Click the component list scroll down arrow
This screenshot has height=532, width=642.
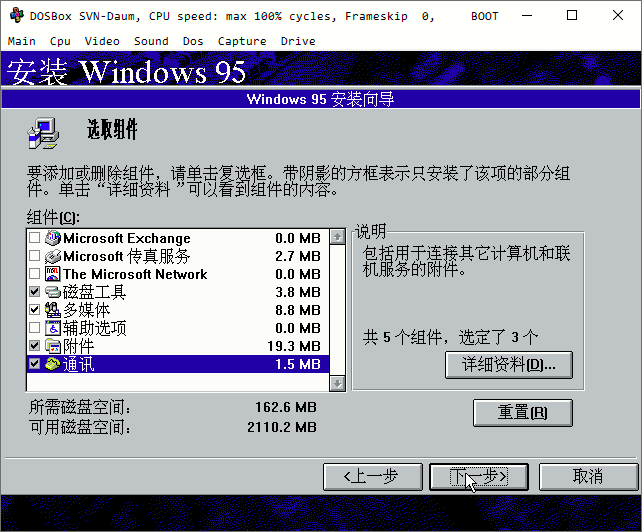coord(337,383)
